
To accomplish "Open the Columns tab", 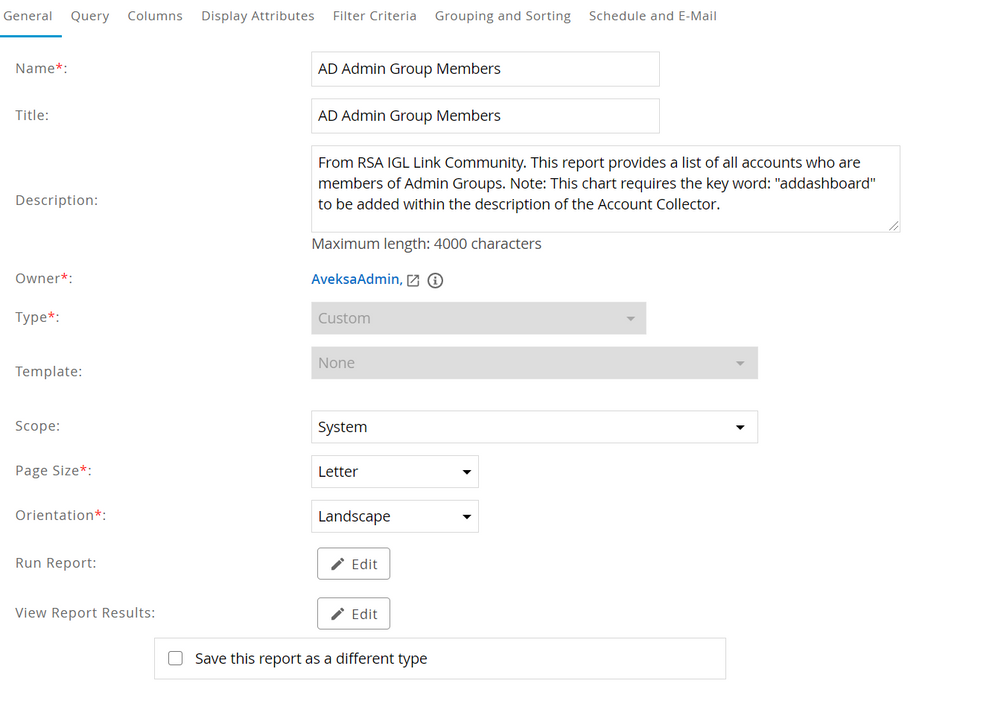I will [155, 16].
